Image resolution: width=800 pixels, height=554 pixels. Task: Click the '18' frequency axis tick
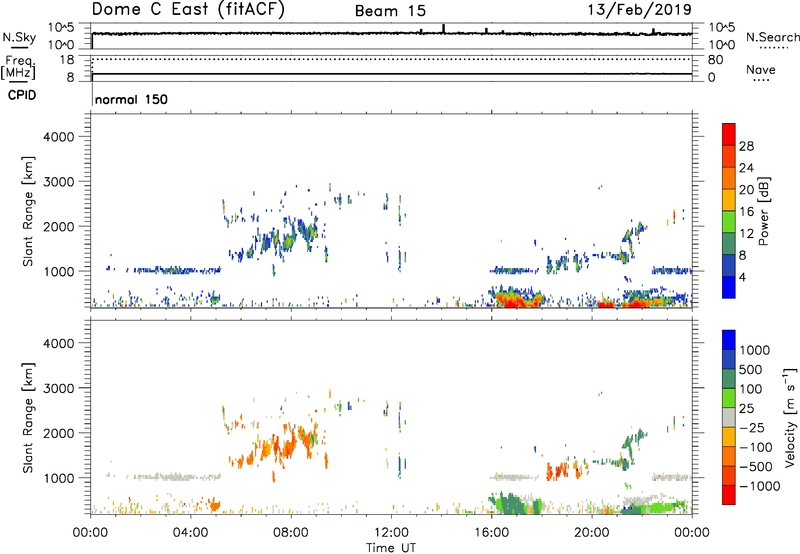67,60
